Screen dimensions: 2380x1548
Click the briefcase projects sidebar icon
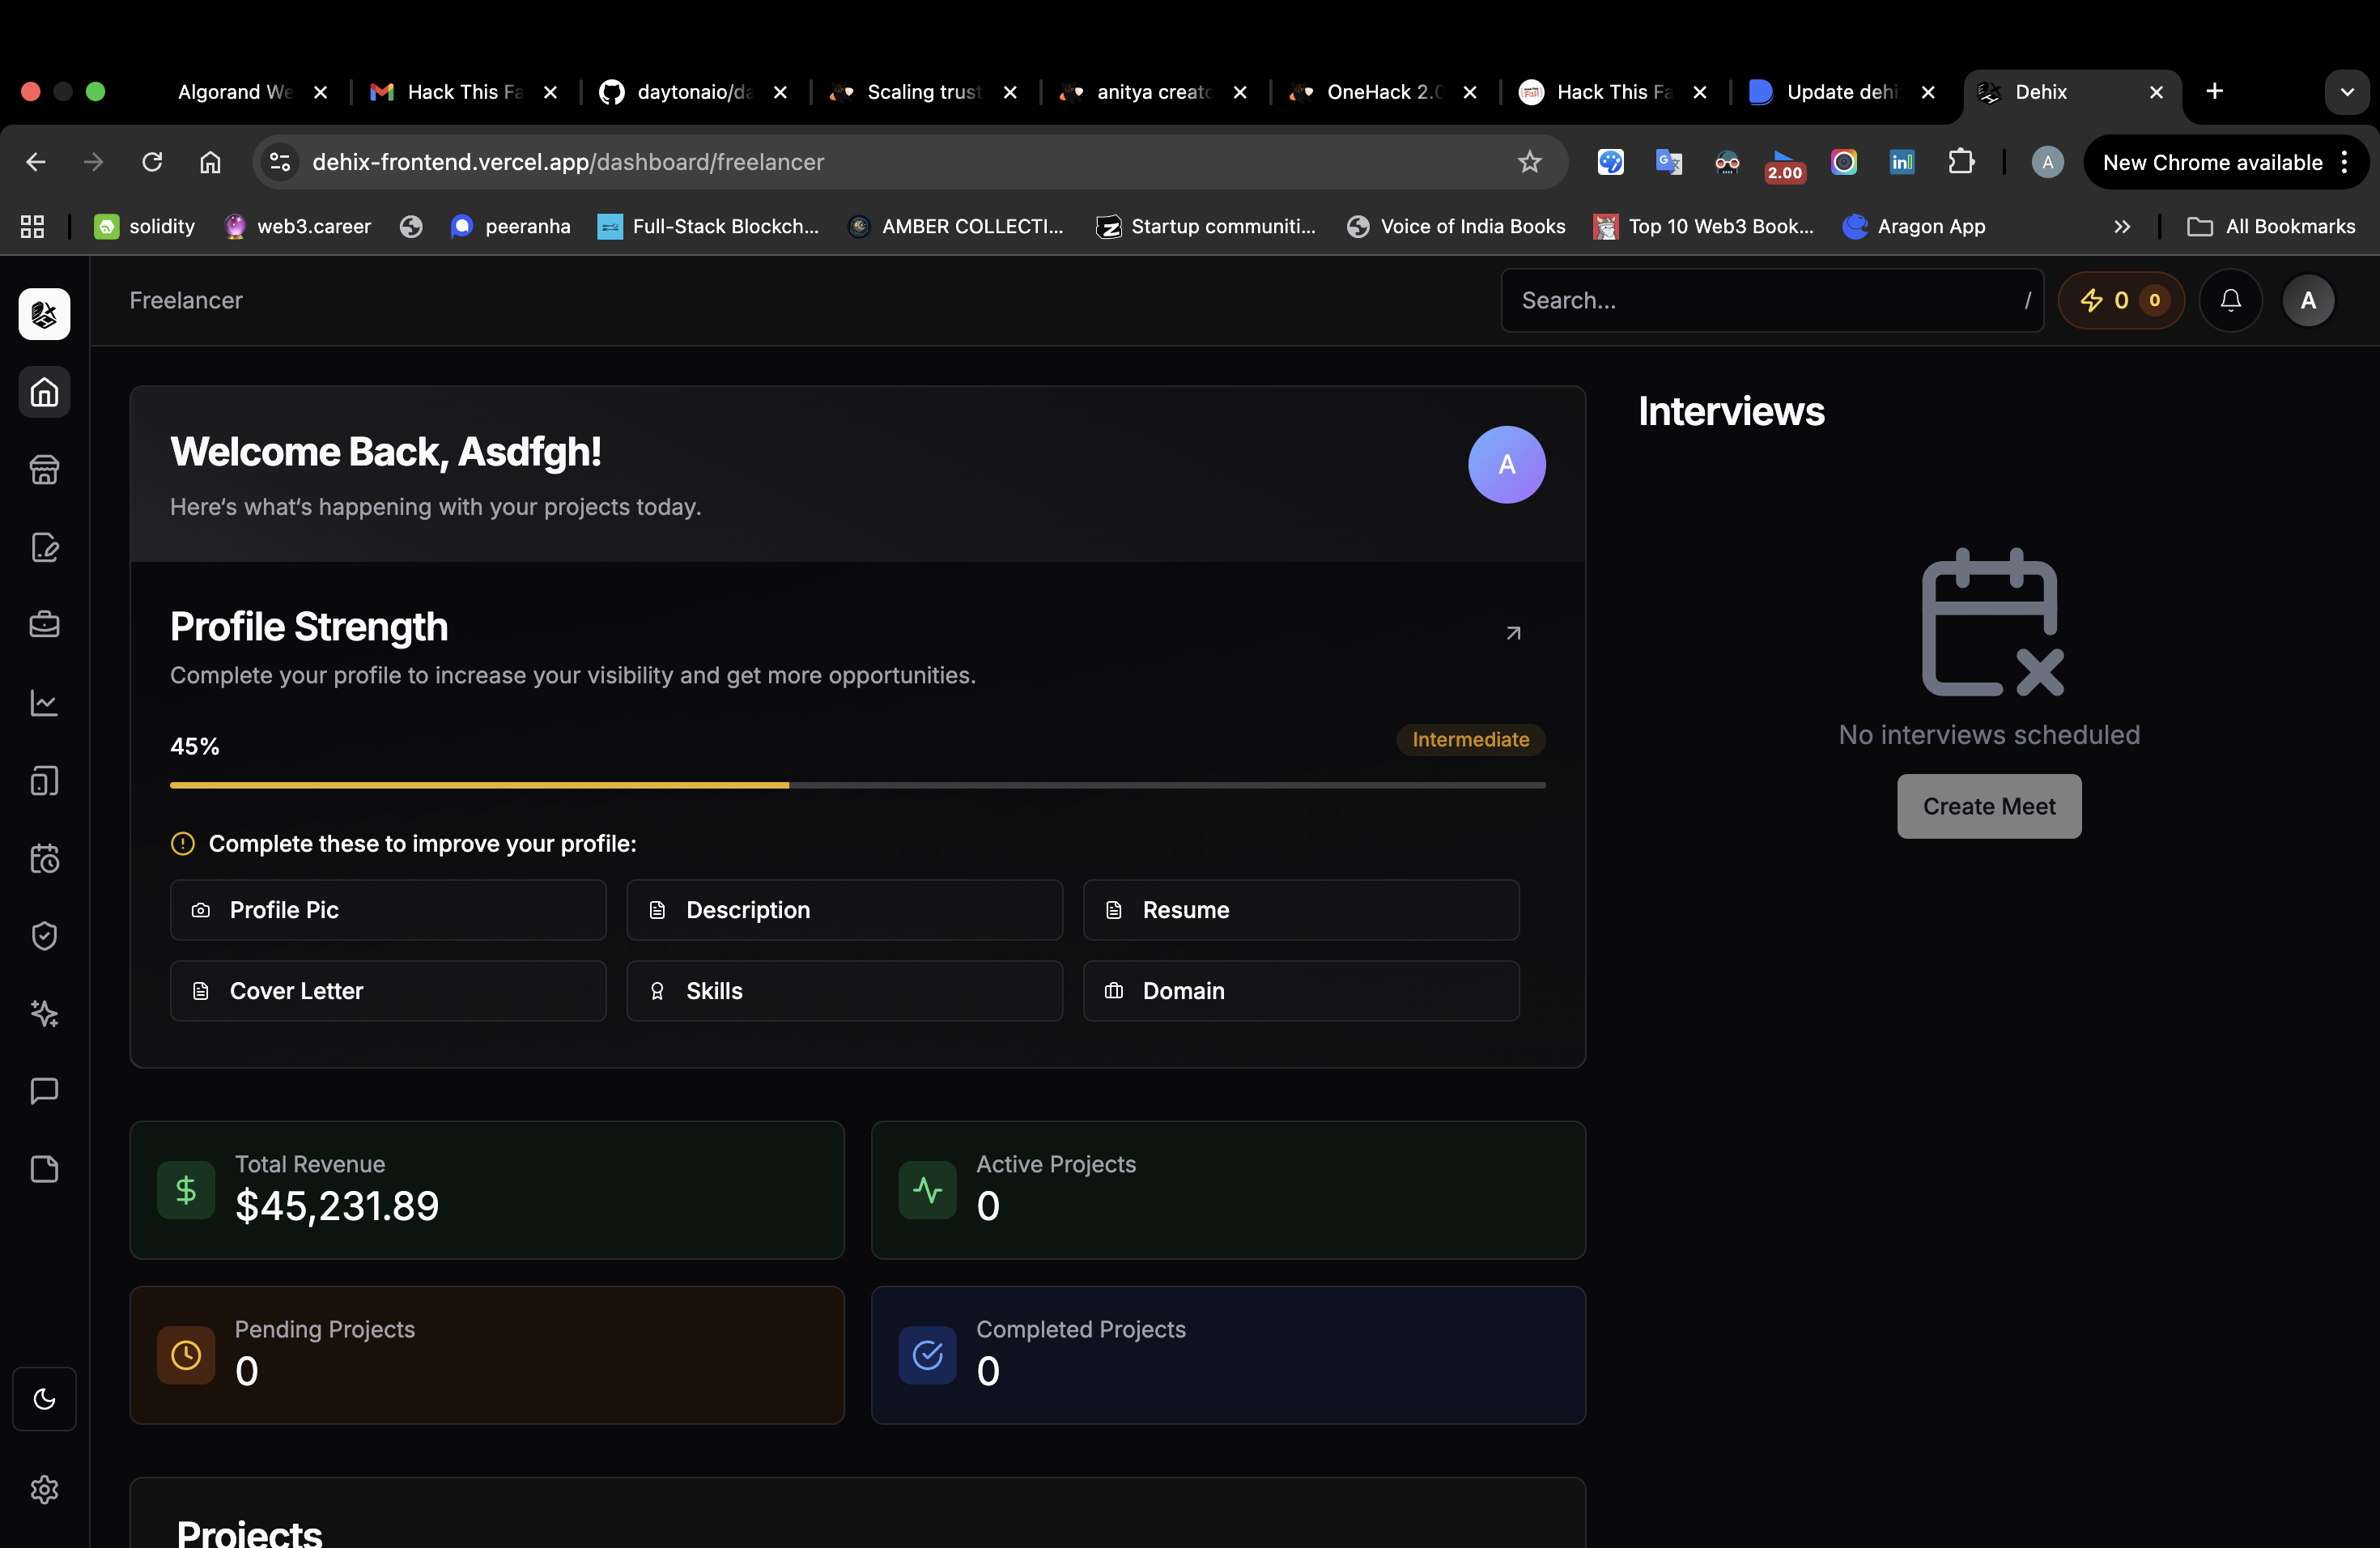44,625
